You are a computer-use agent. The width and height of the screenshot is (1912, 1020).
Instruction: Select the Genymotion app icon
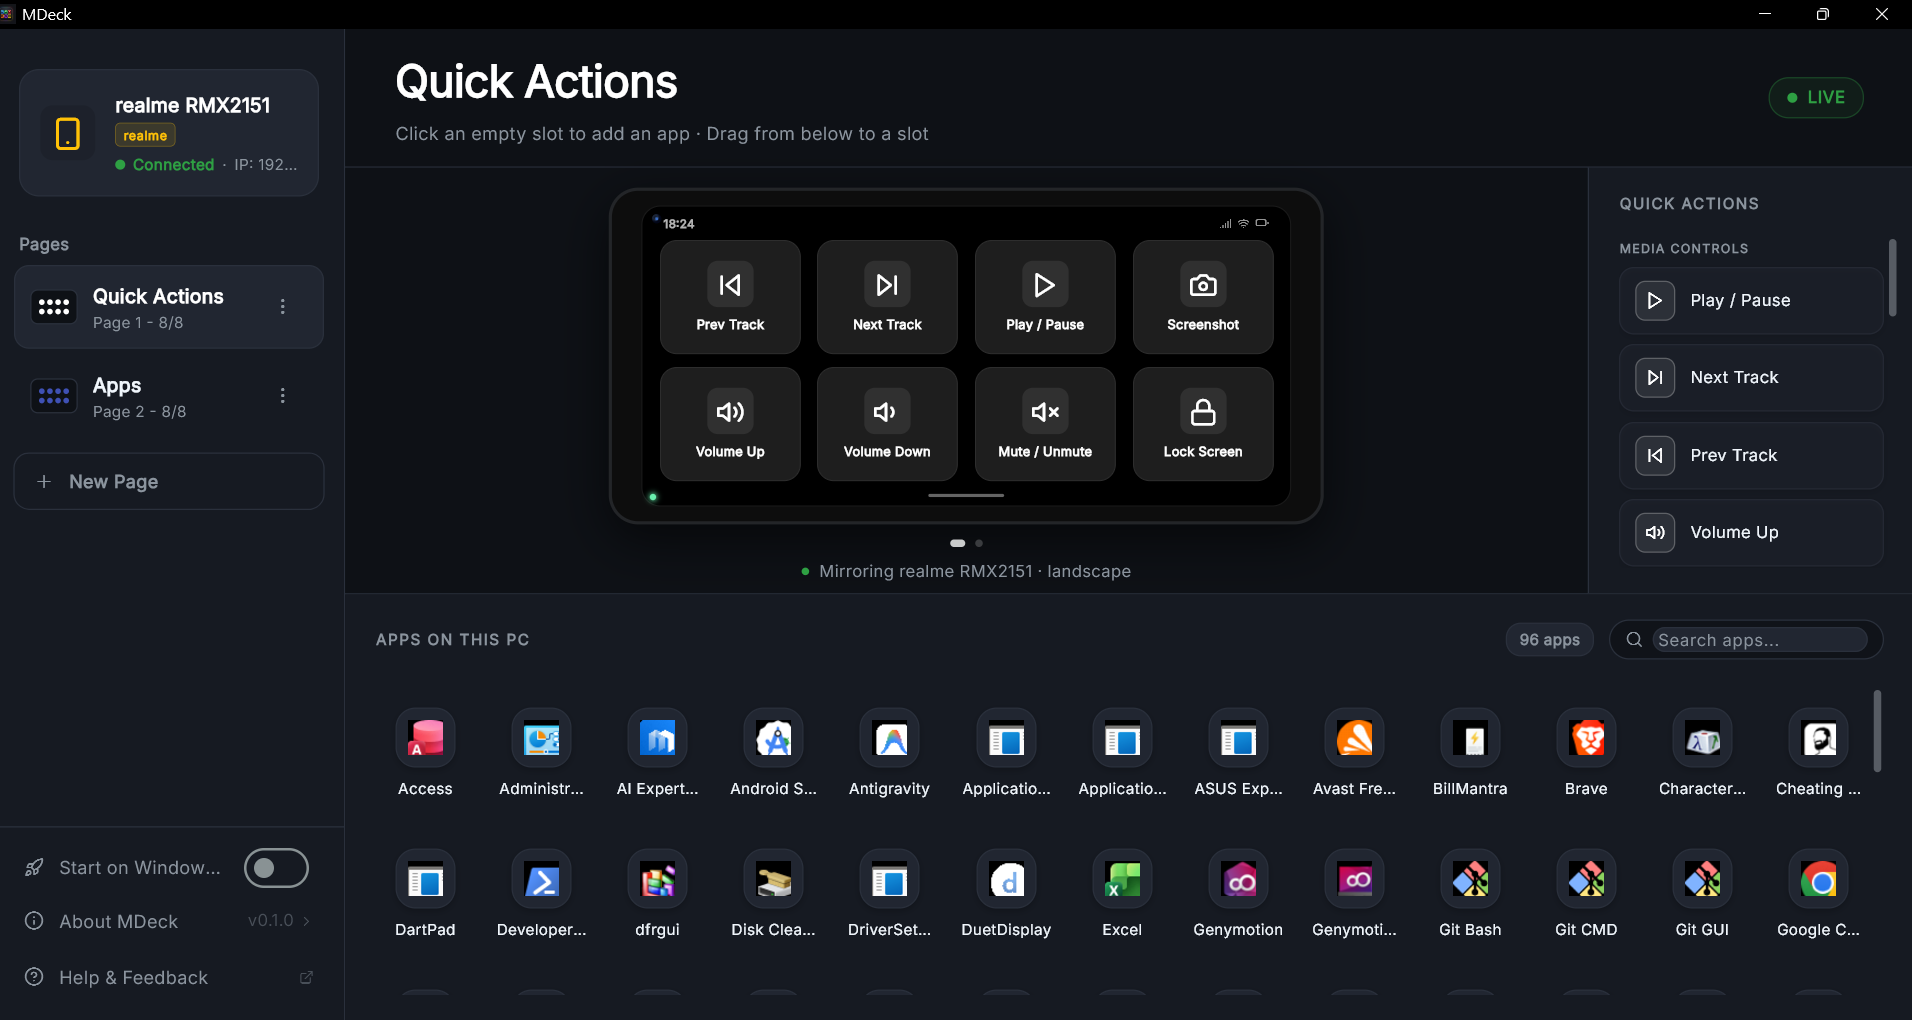coord(1238,880)
